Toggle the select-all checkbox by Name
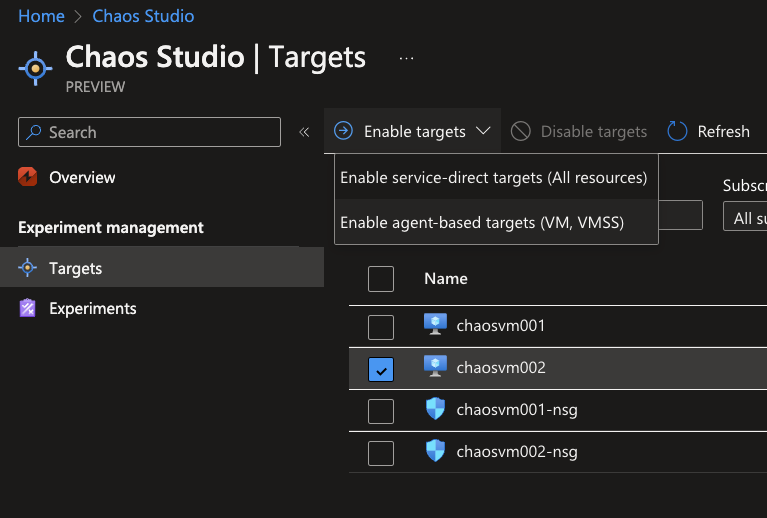Image resolution: width=767 pixels, height=518 pixels. click(x=381, y=279)
